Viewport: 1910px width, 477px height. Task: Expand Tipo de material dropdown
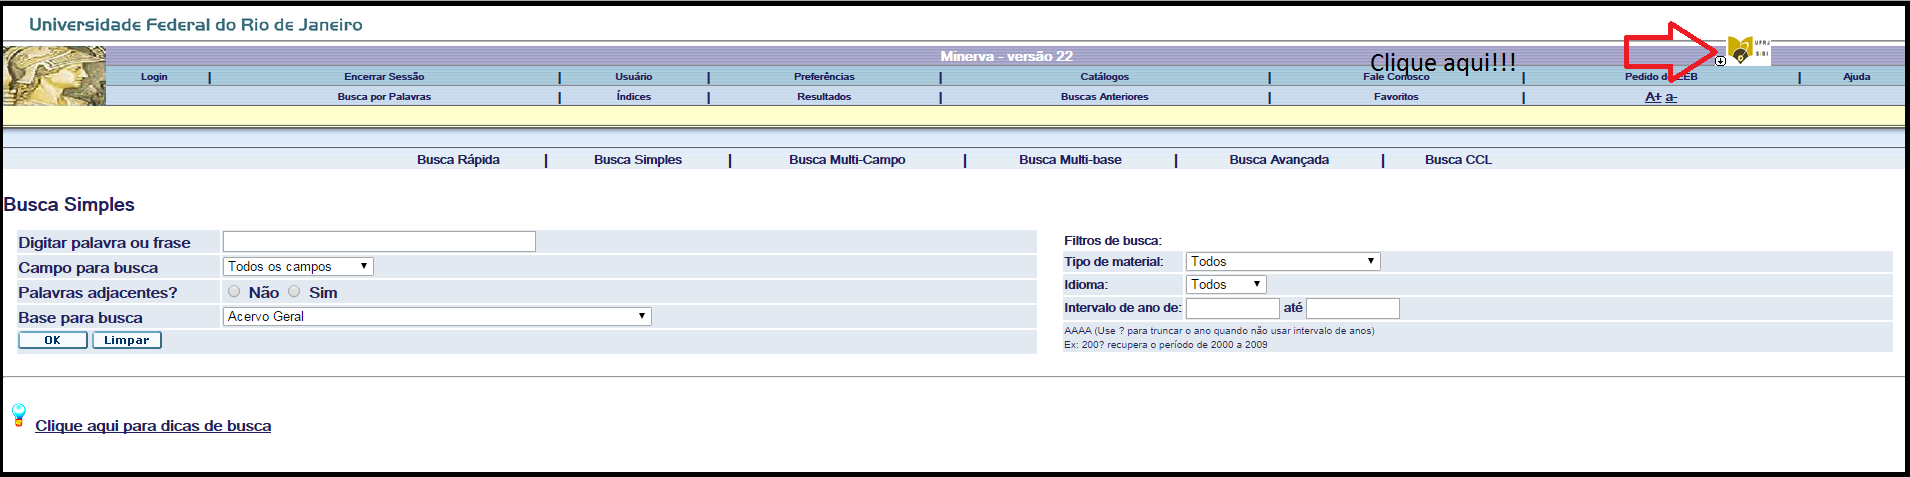[1283, 261]
